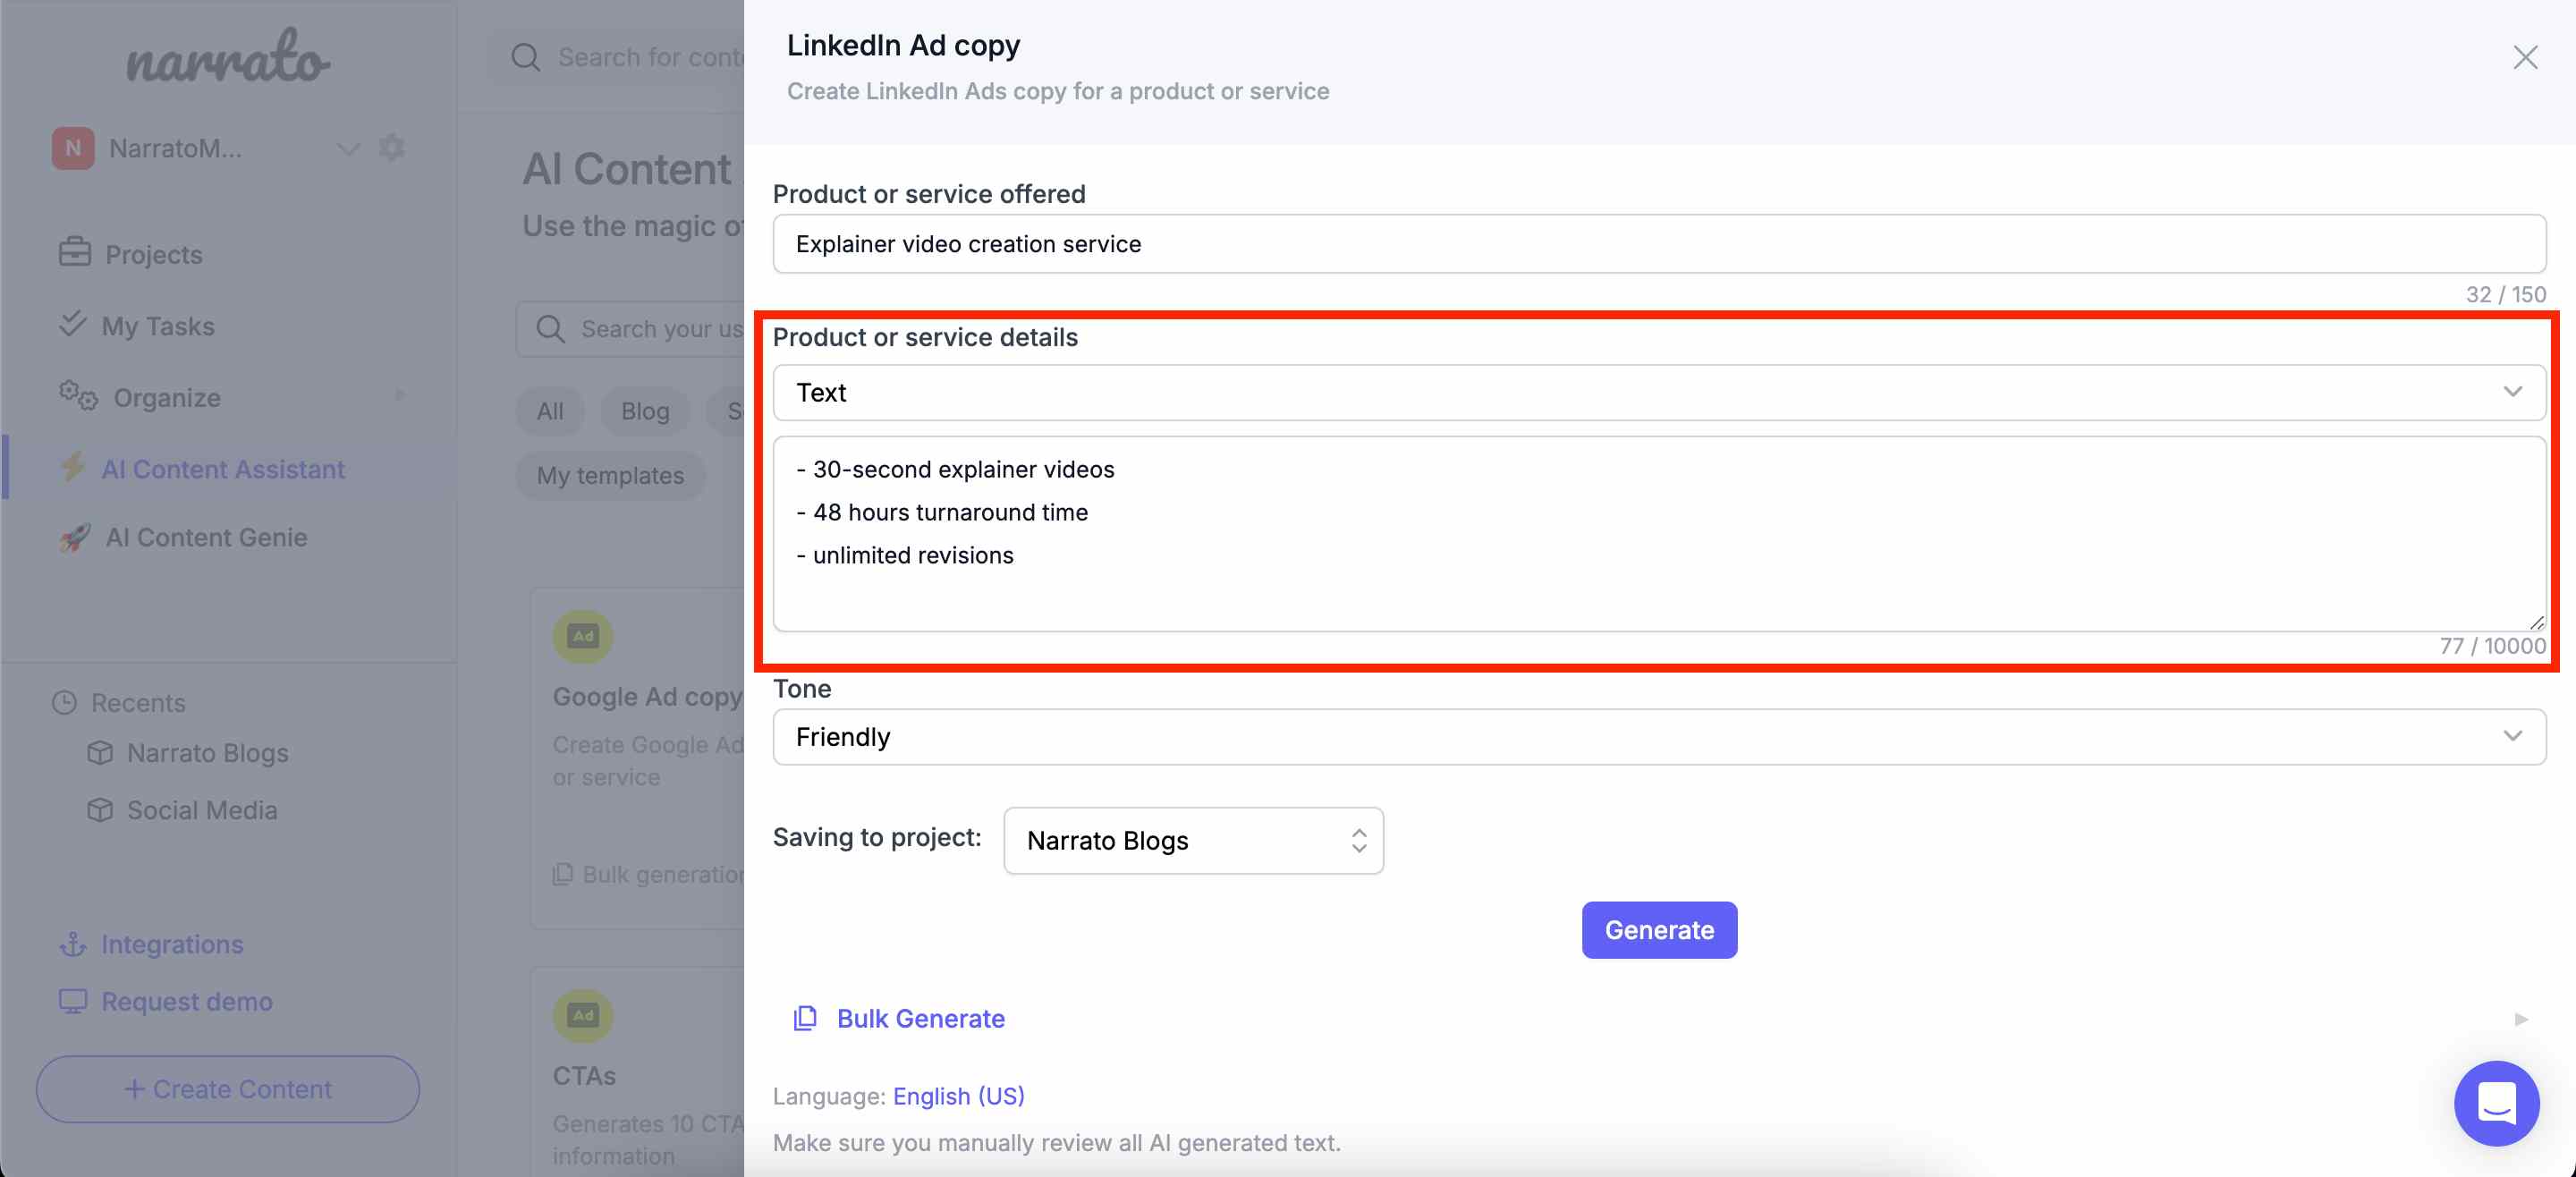
Task: Open Narrato Blogs recent project
Action: [208, 753]
